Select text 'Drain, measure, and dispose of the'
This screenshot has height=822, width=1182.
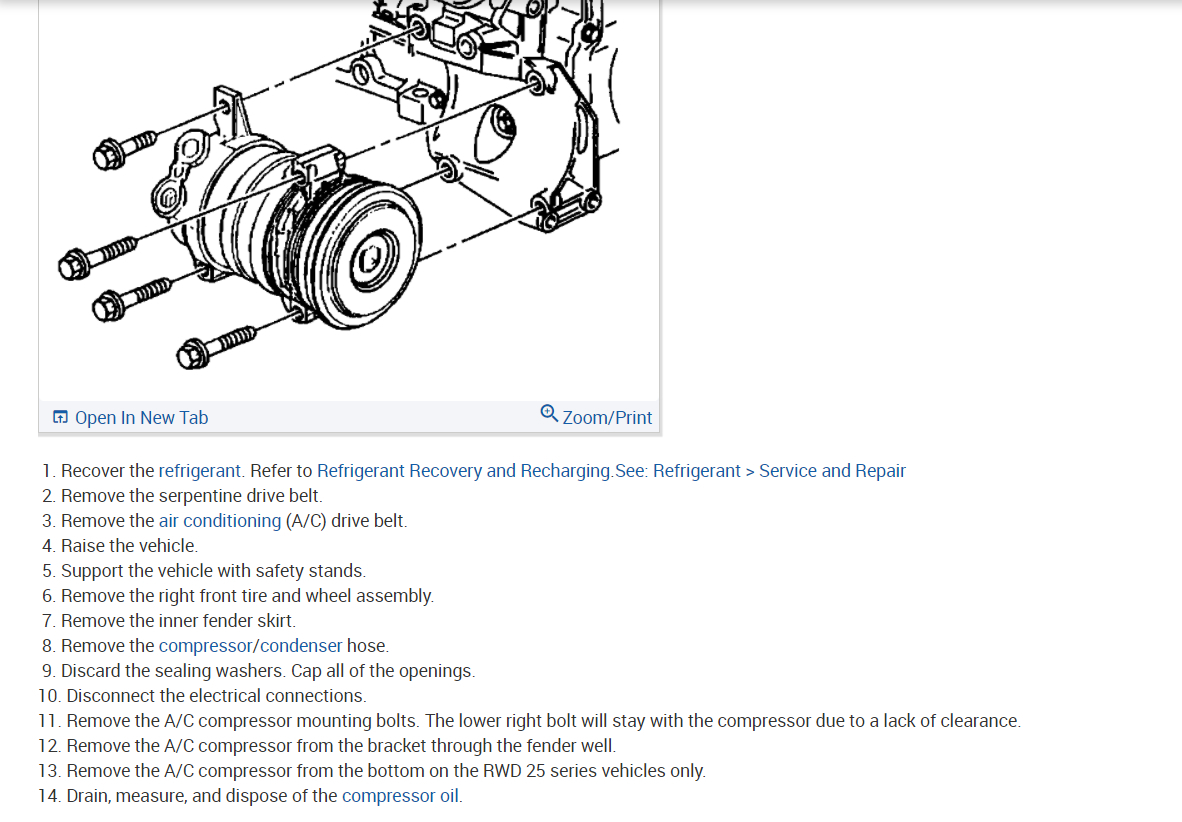coord(201,796)
